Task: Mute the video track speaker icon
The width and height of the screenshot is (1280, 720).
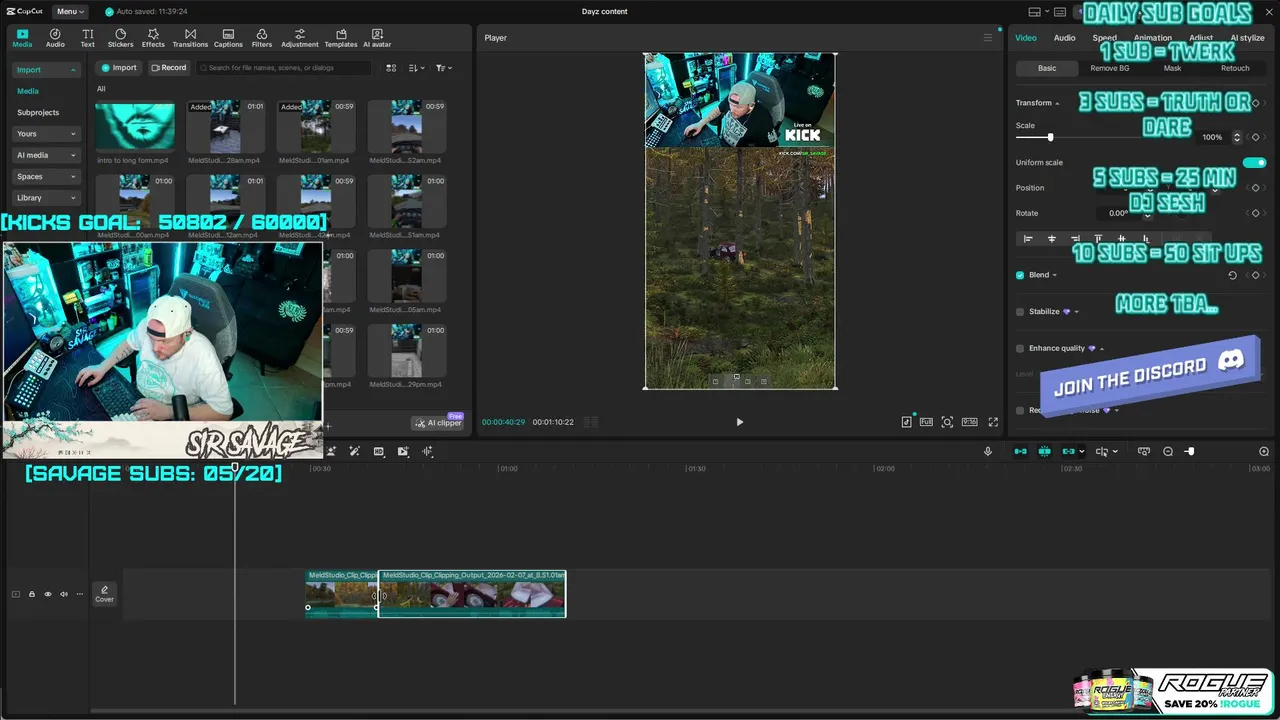Action: click(x=64, y=594)
